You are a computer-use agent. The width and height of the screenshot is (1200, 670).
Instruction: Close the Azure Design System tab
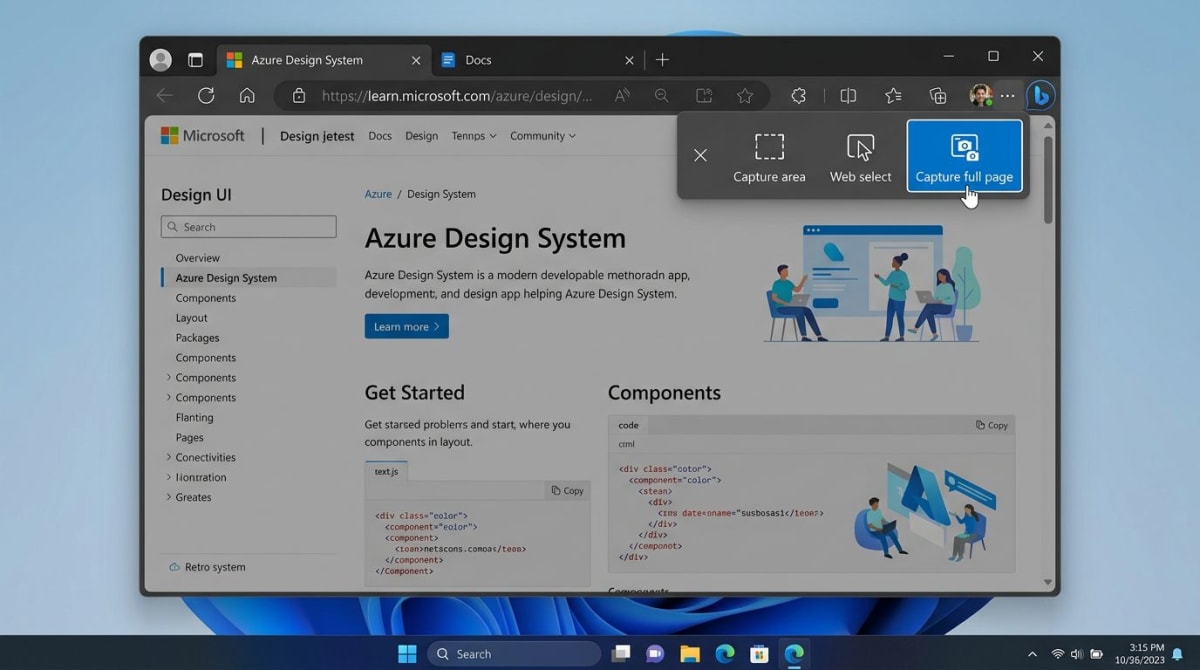(416, 60)
